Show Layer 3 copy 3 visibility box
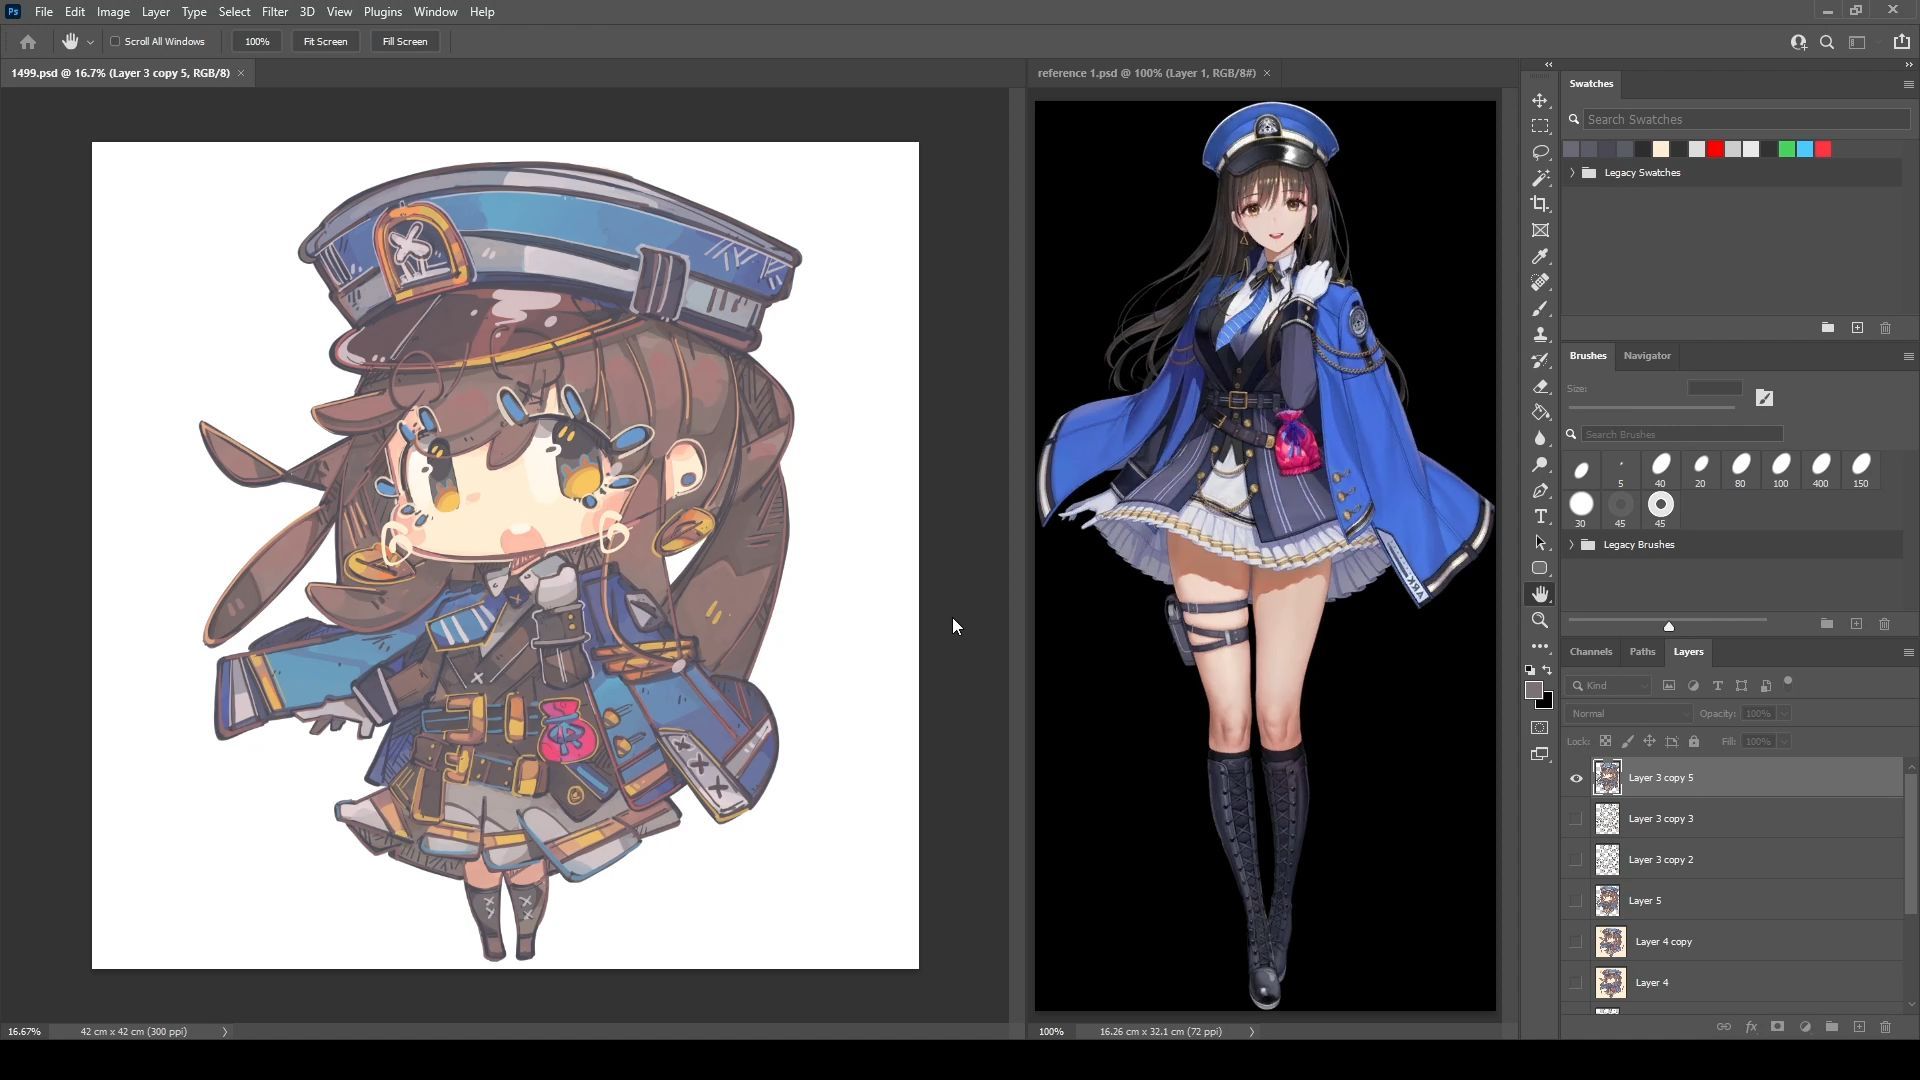The width and height of the screenshot is (1920, 1080). [x=1576, y=819]
